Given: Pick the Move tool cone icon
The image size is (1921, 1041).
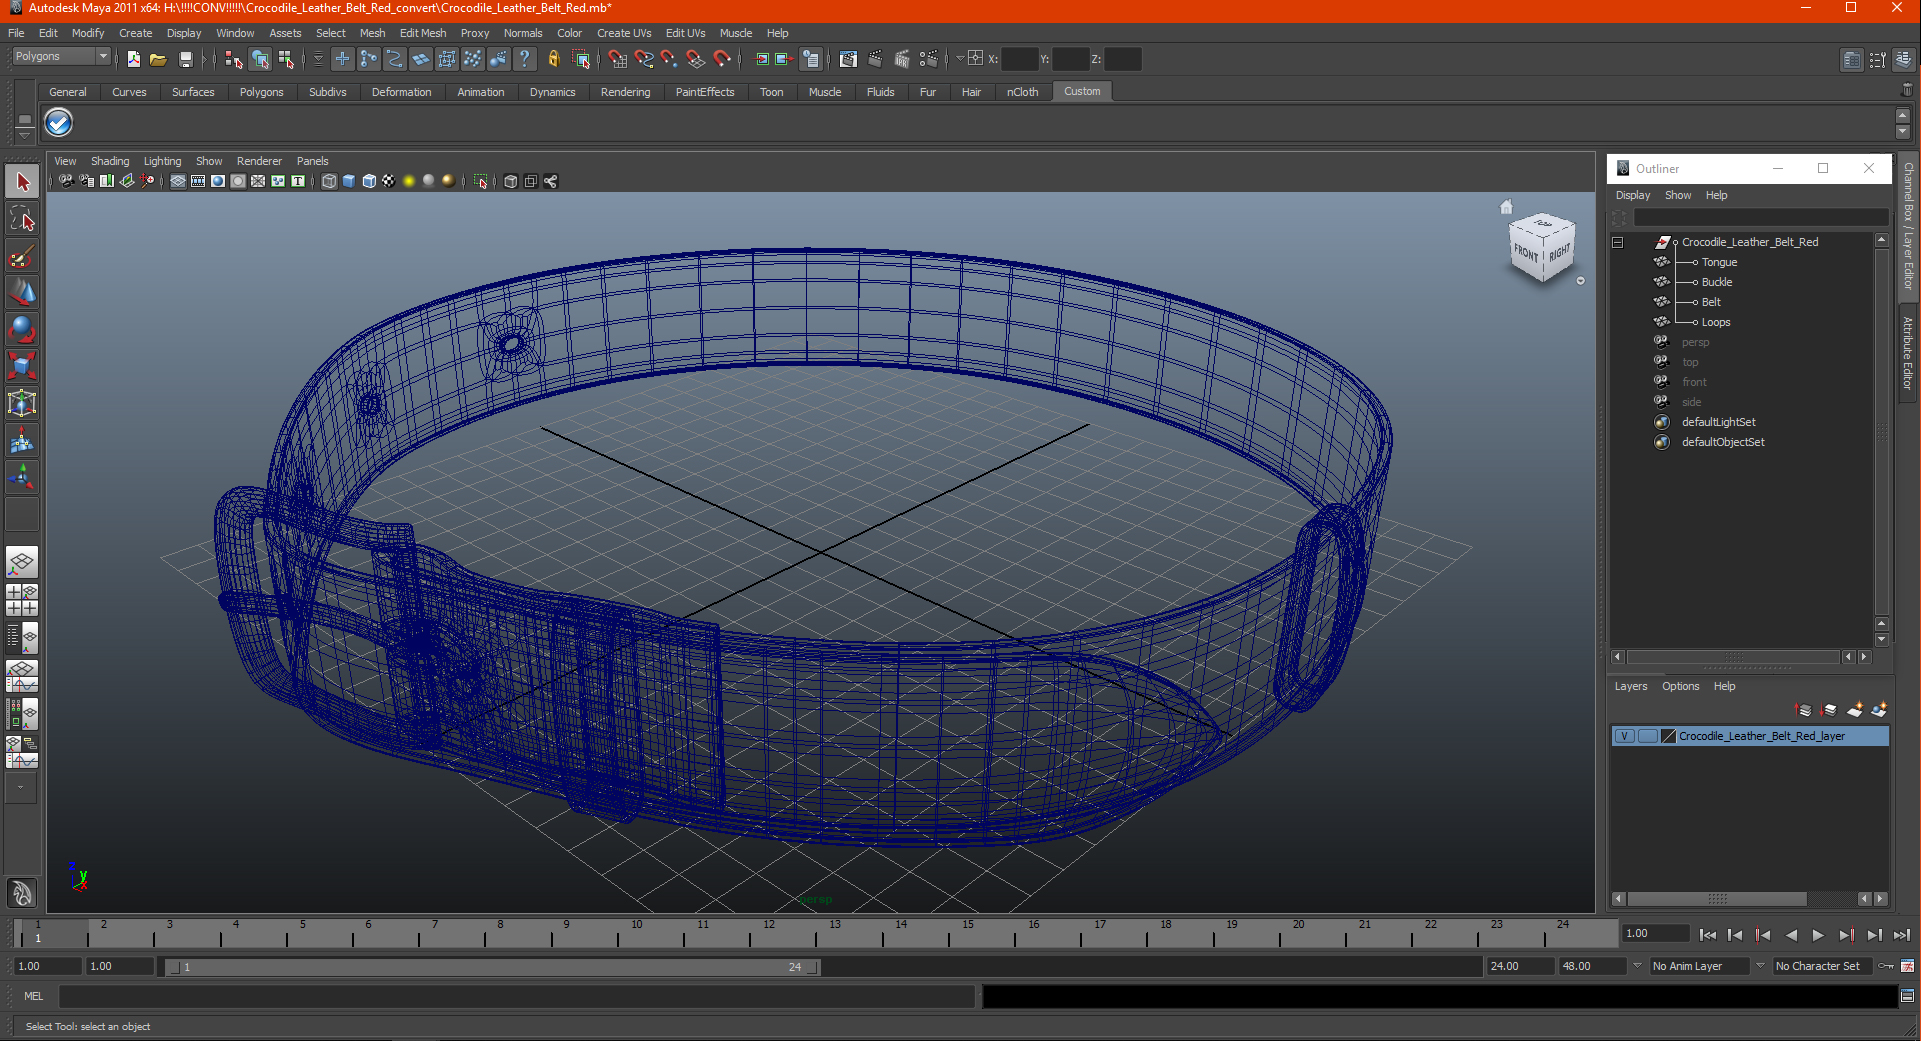Looking at the screenshot, I should click(22, 293).
